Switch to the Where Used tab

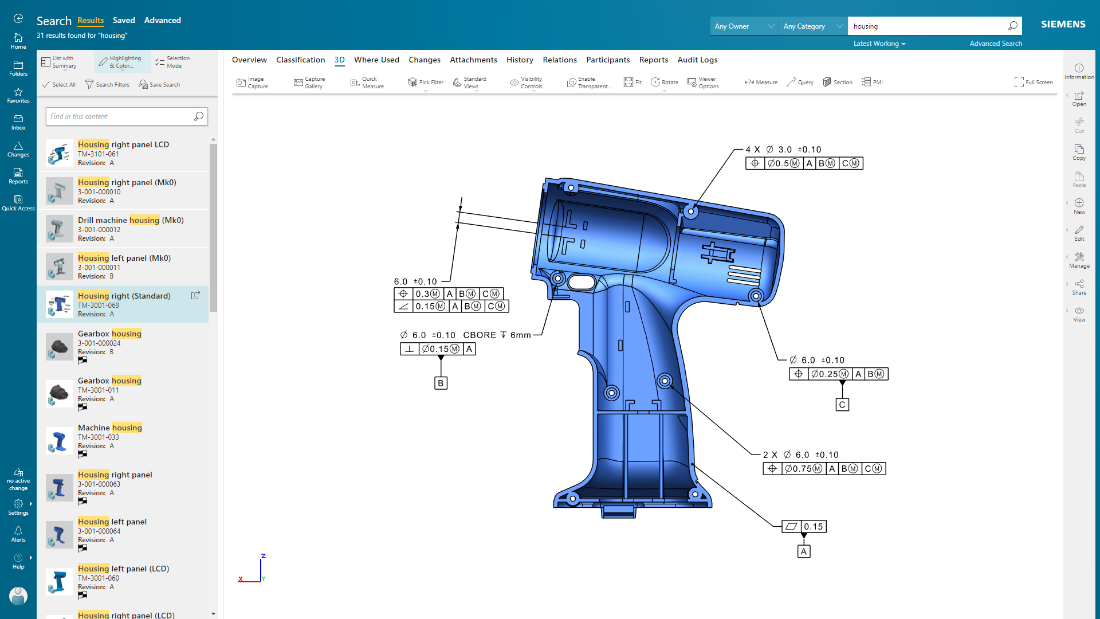tap(376, 60)
